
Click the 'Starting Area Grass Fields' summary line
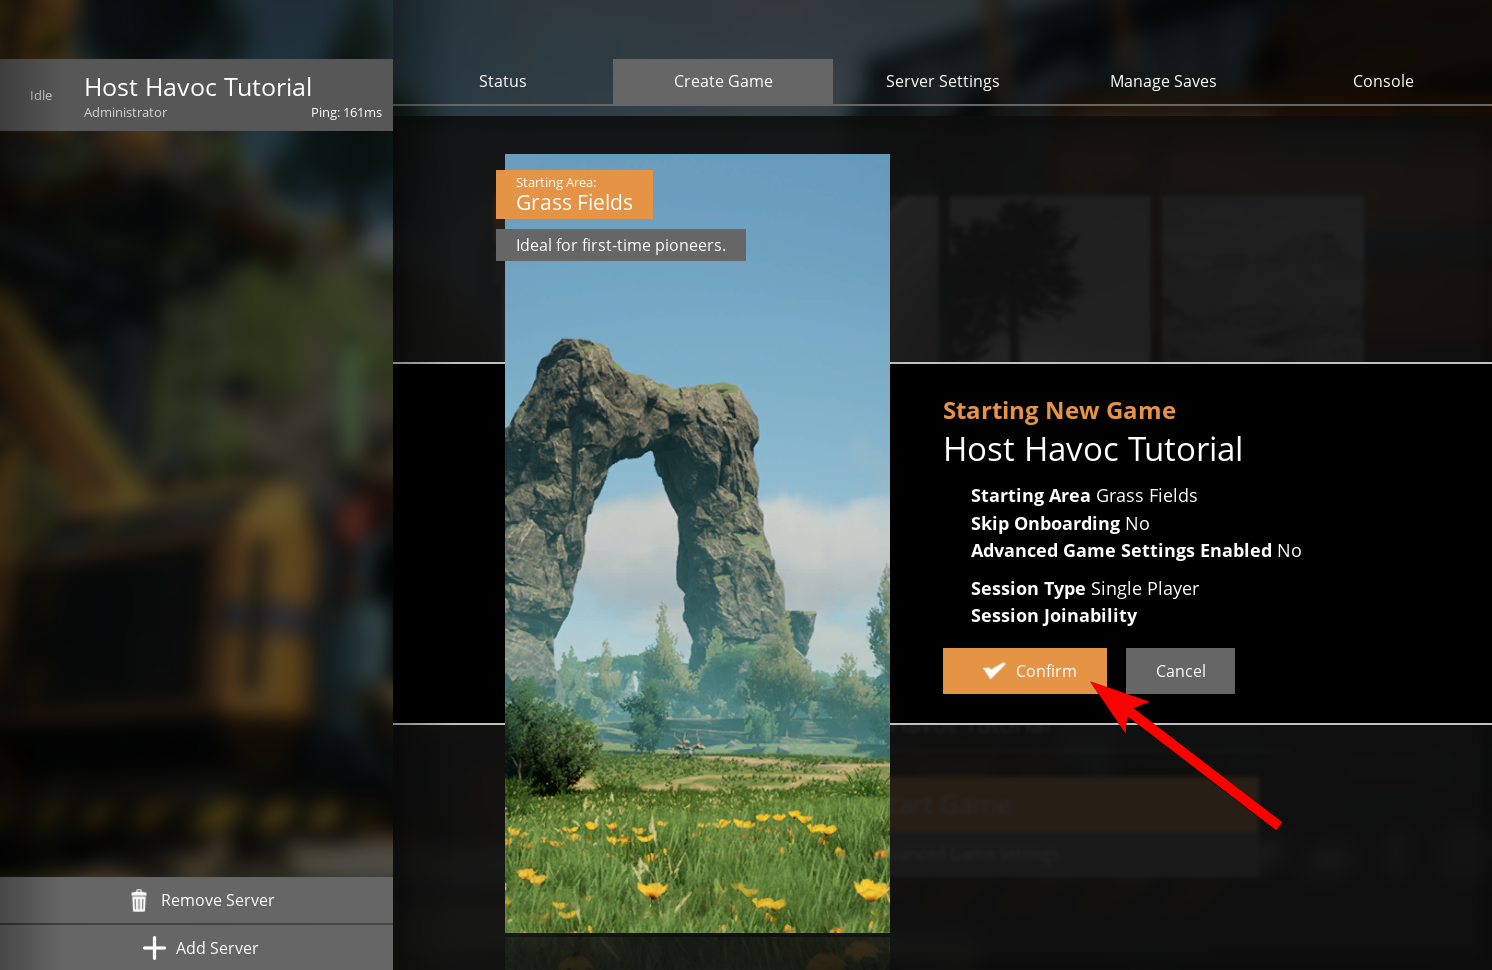1084,495
